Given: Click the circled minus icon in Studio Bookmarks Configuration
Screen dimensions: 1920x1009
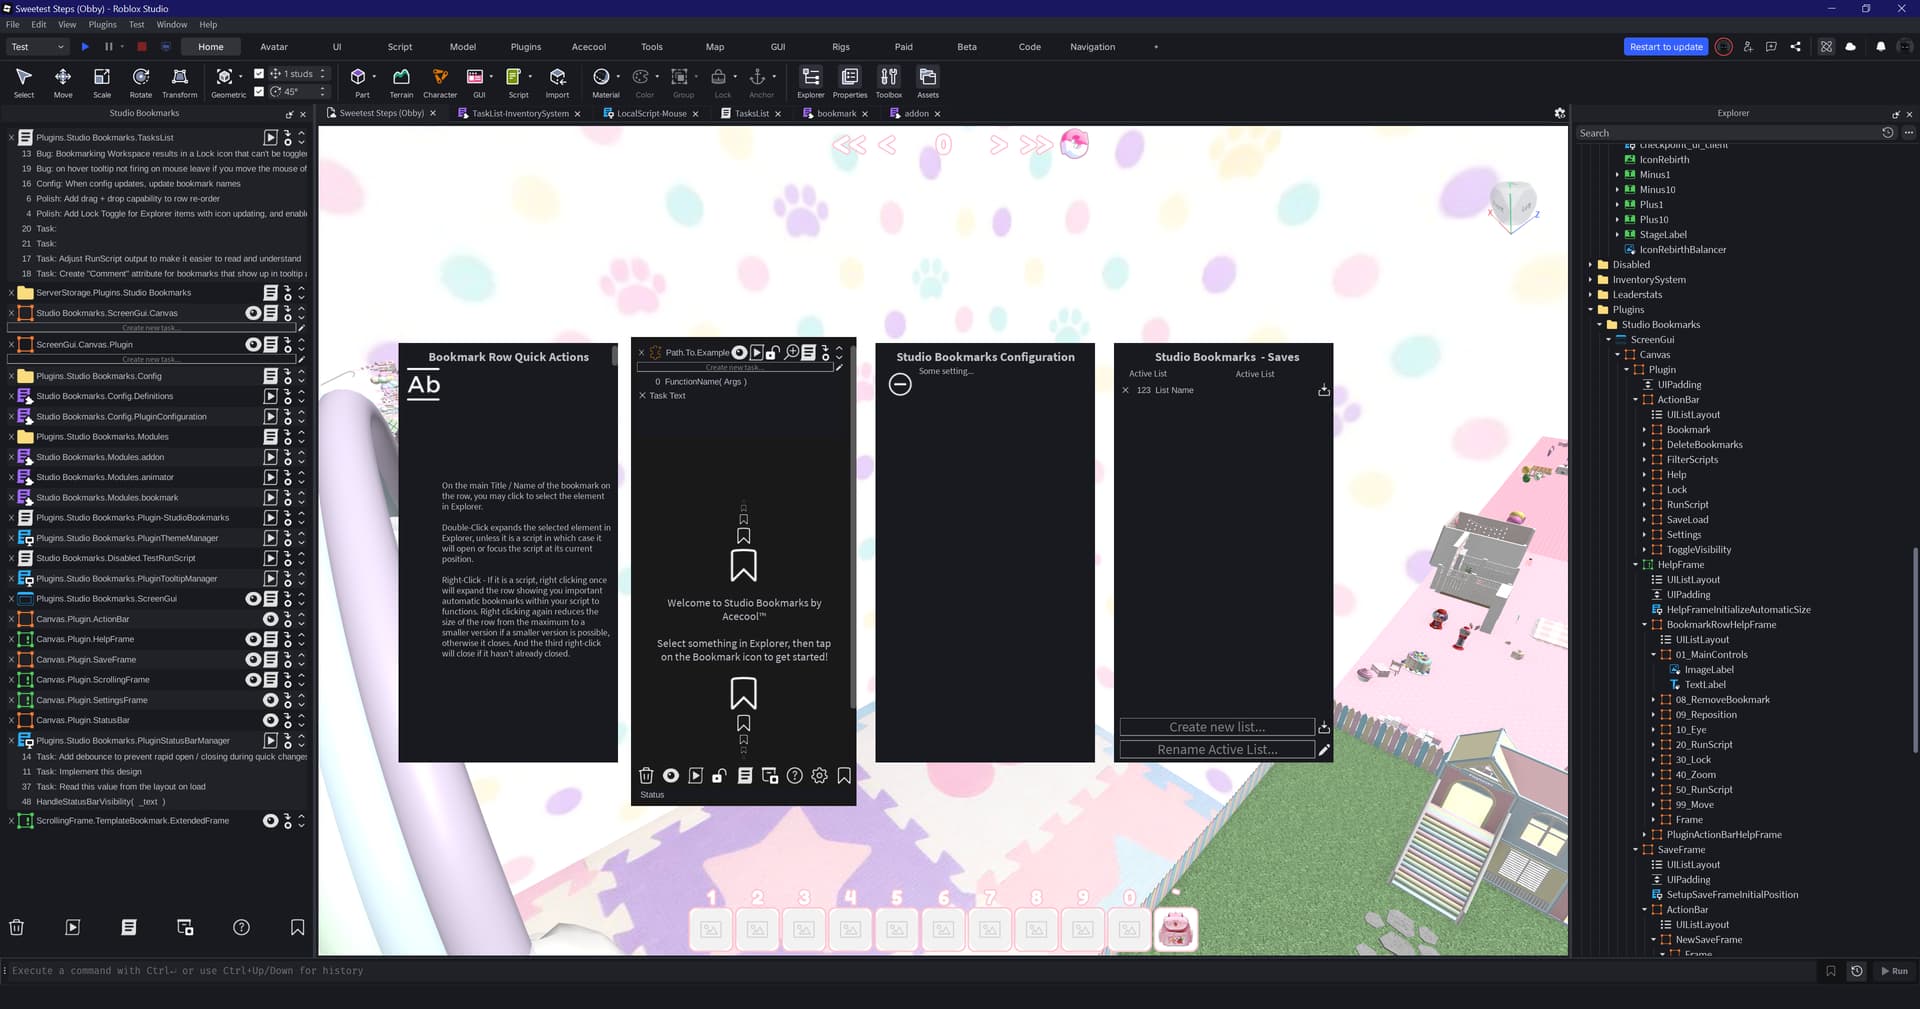Looking at the screenshot, I should 900,384.
